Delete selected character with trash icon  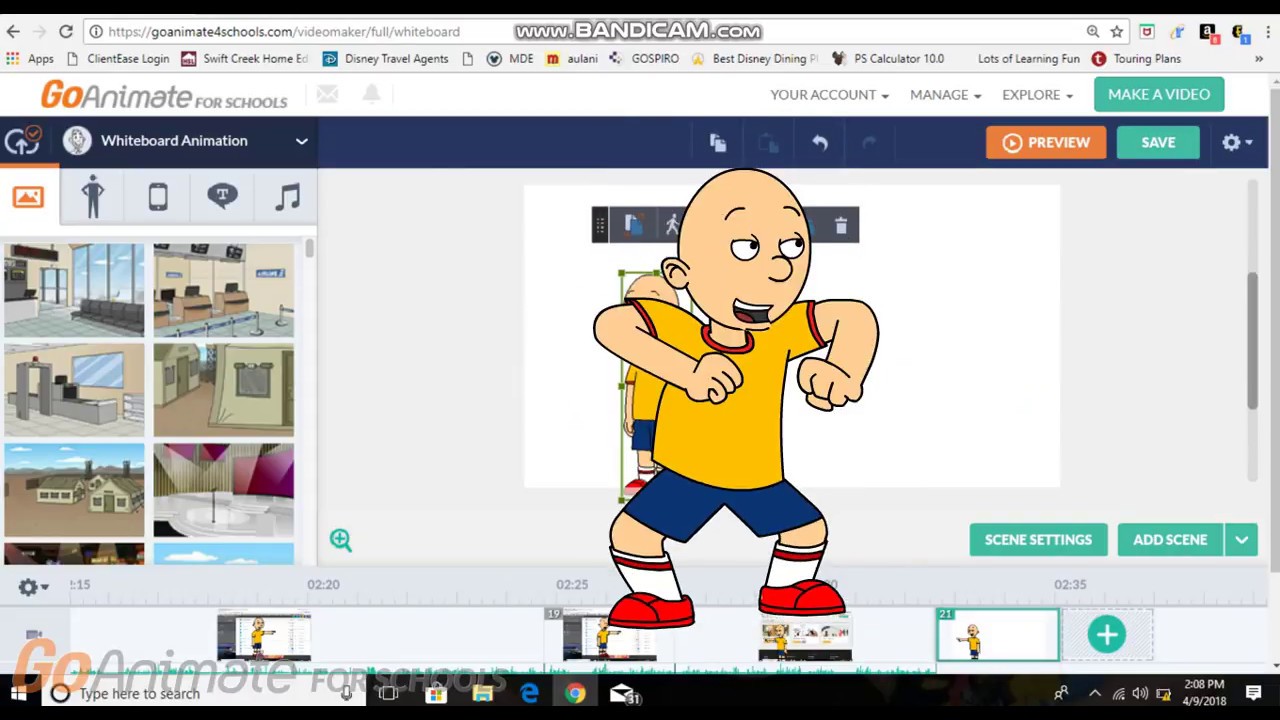pos(841,226)
